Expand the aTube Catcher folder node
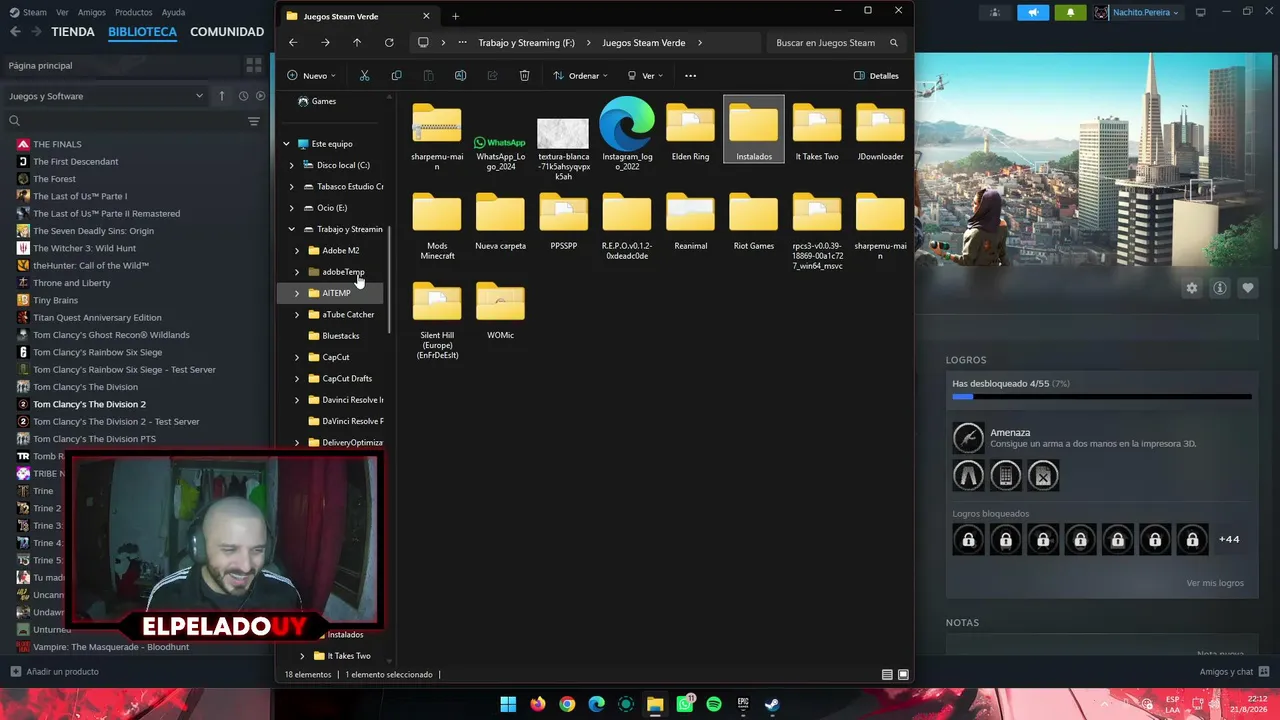 tap(297, 315)
